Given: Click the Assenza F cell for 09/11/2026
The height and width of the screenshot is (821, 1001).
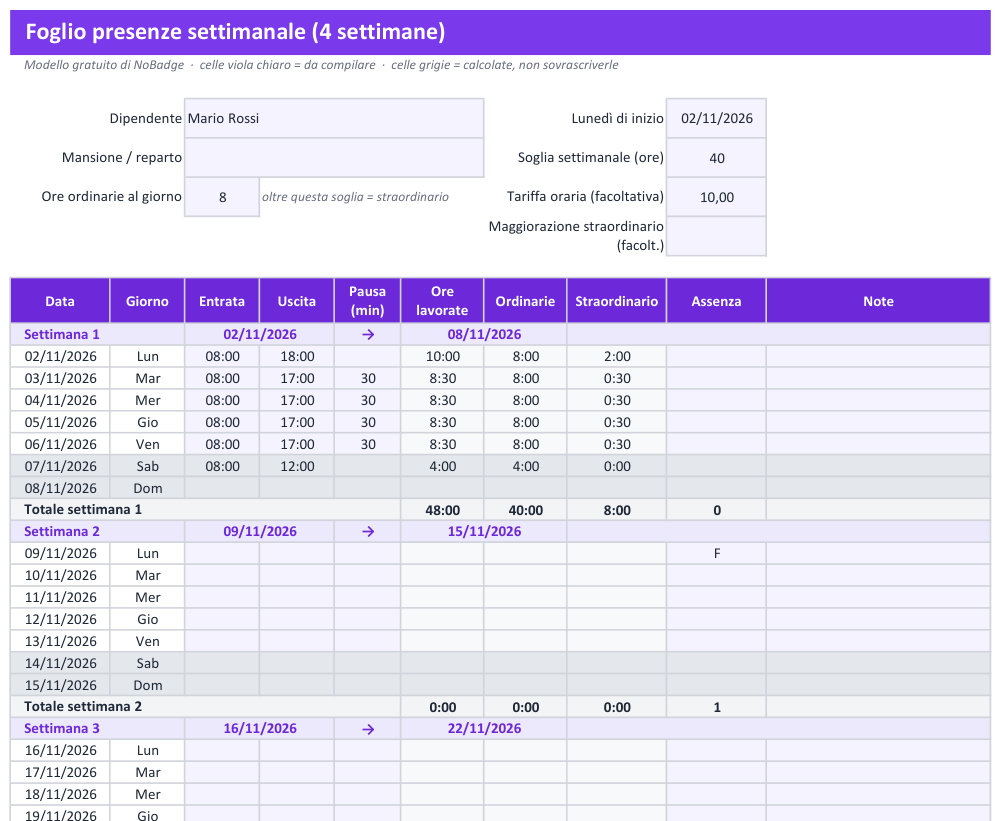Looking at the screenshot, I should point(716,554).
